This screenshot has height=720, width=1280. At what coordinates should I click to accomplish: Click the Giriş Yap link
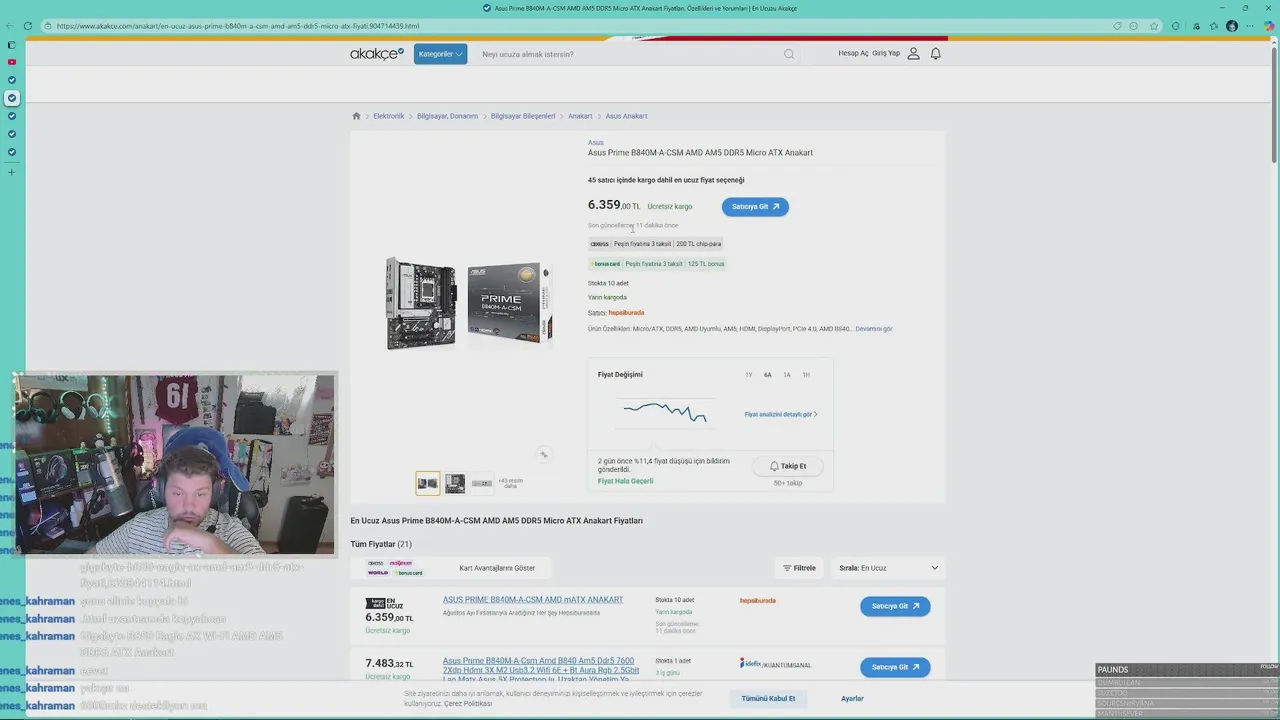pos(886,53)
